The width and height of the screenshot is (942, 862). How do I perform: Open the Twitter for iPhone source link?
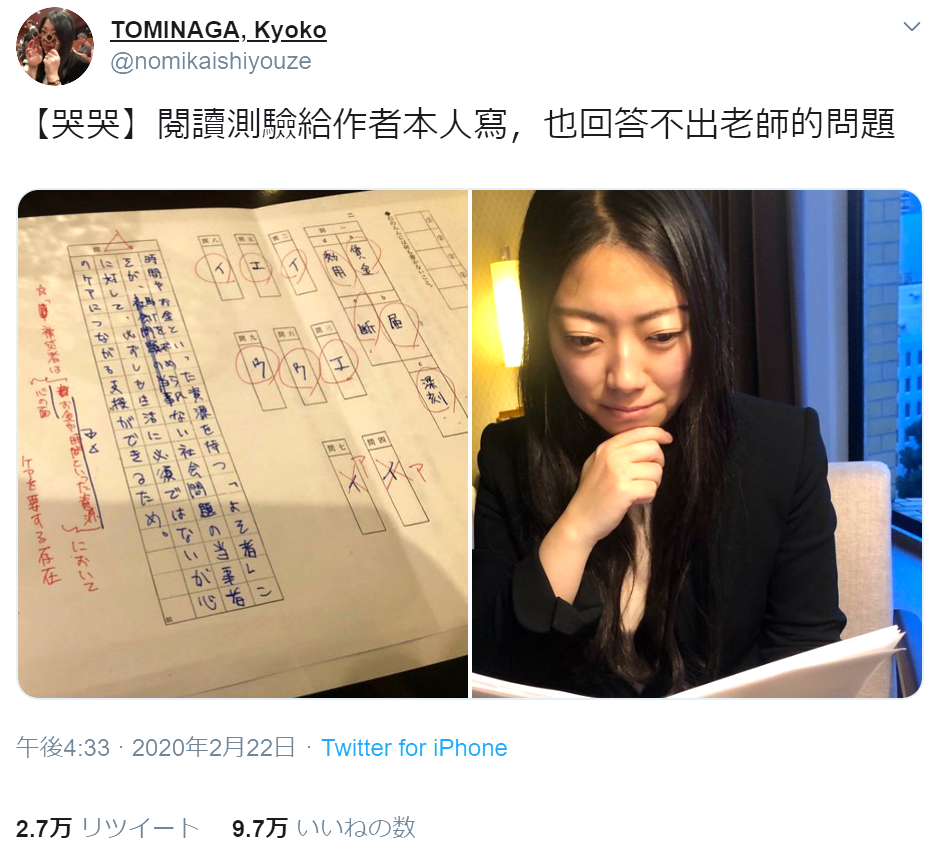click(414, 748)
